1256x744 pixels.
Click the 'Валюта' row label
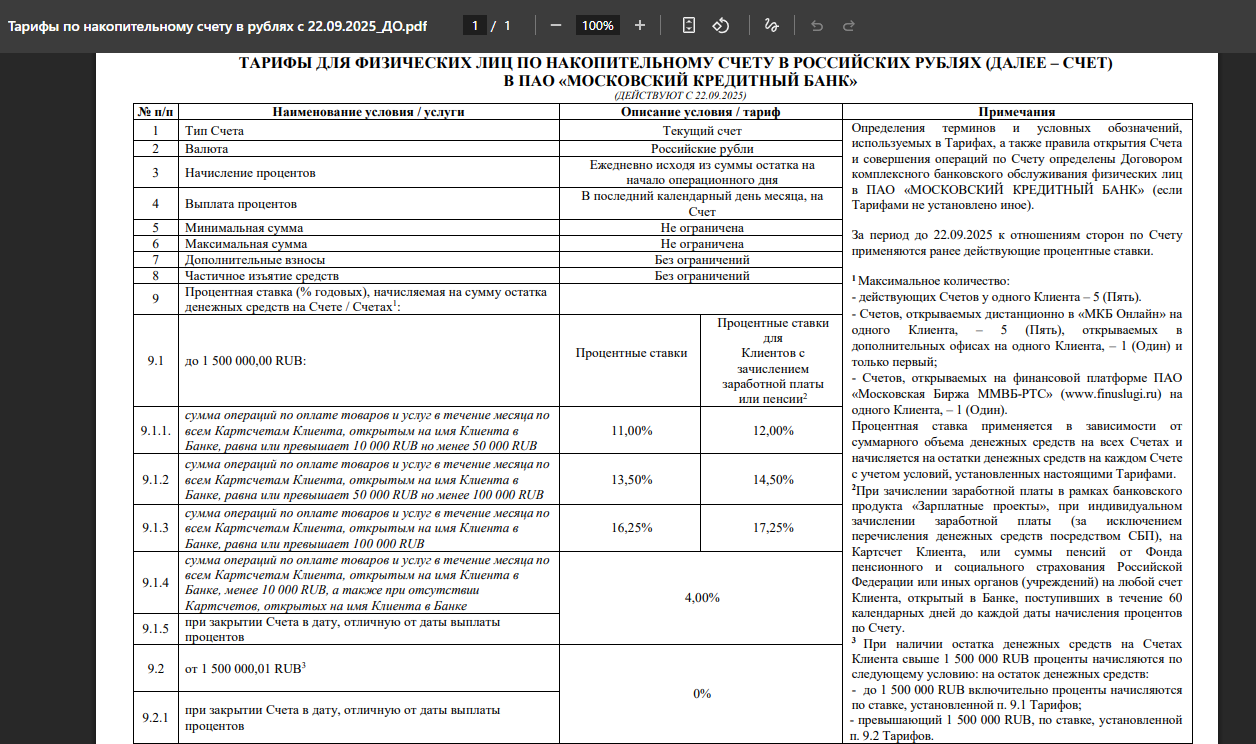click(206, 149)
